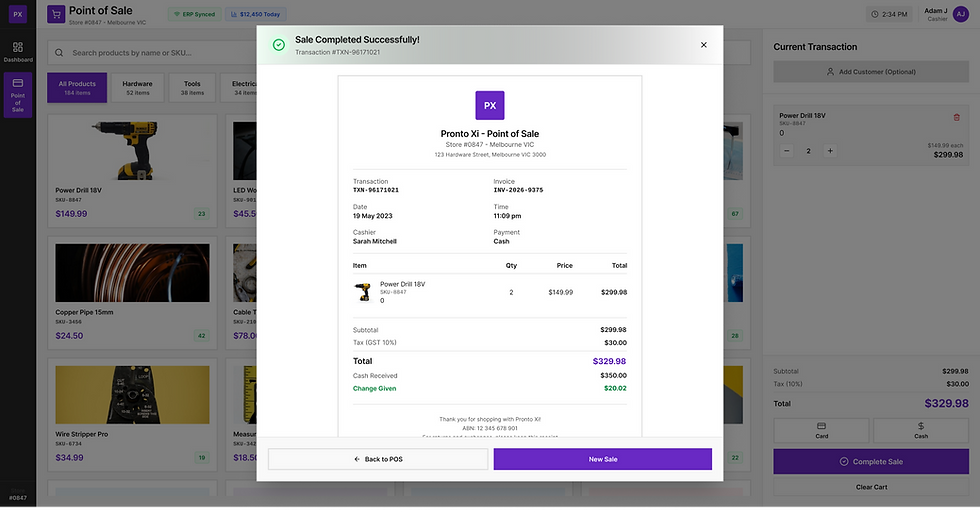This screenshot has height=514, width=980.
Task: Click the receipt time 11:09 pm
Action: (507, 216)
